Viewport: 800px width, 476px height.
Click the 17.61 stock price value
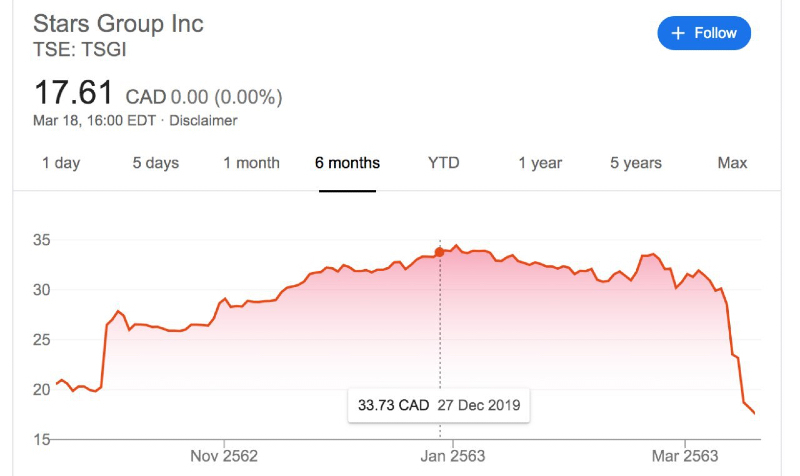click(x=75, y=93)
